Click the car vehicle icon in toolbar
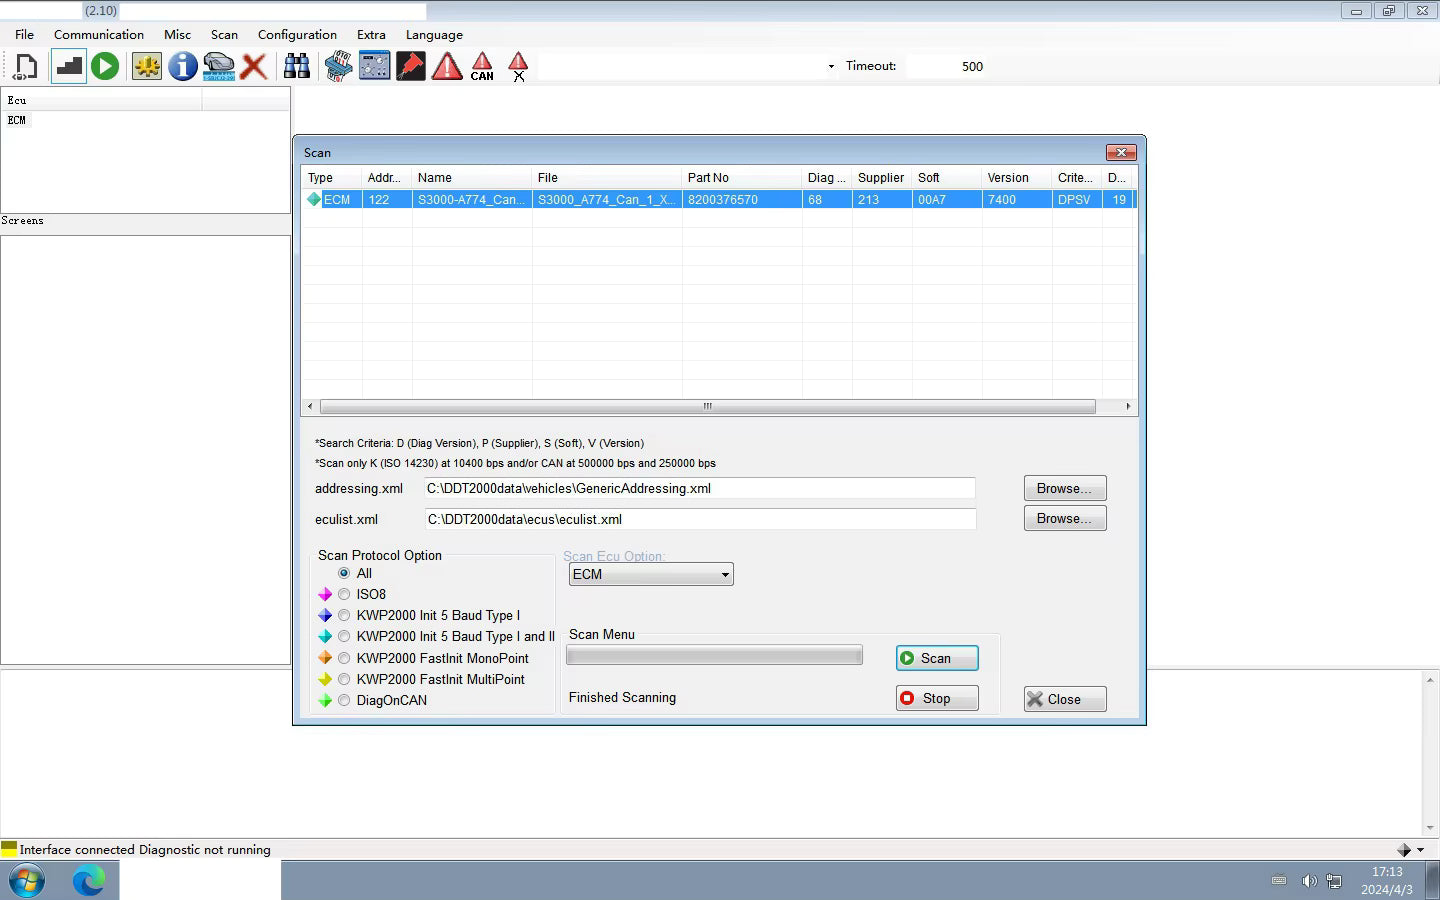Screen dimensions: 1440x900 coord(218,67)
